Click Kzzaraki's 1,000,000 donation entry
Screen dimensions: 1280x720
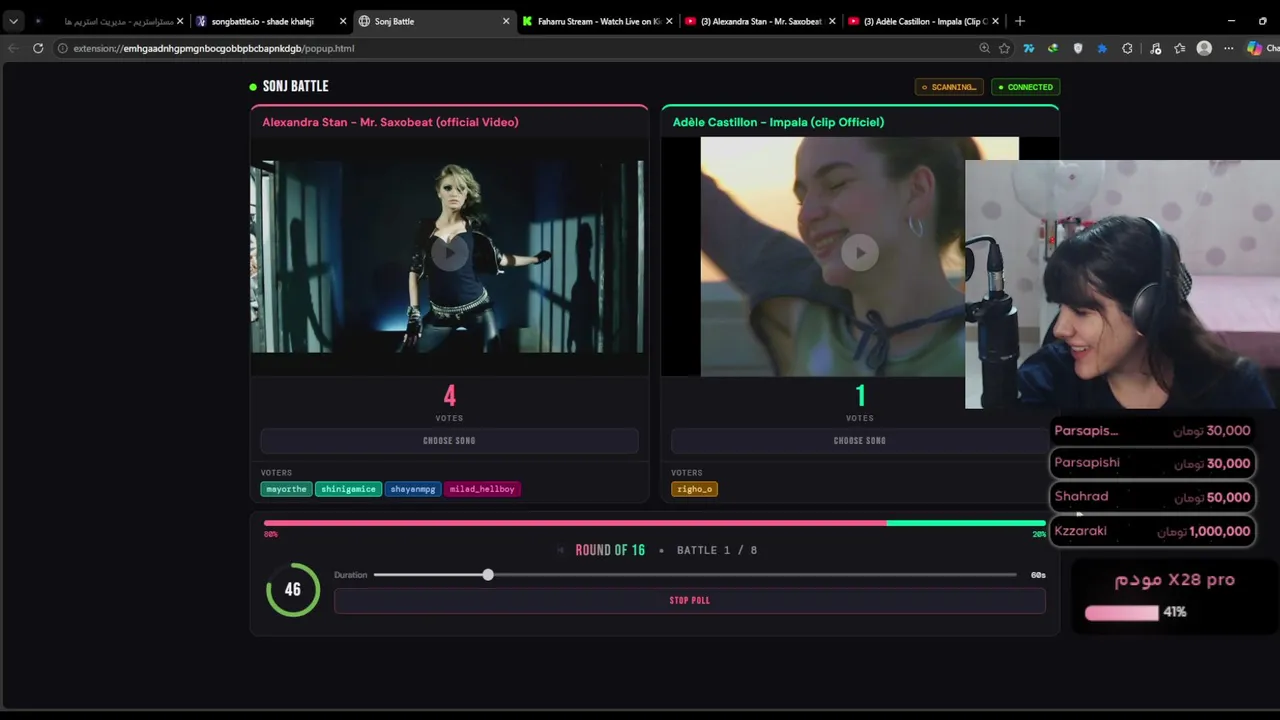click(x=1152, y=531)
